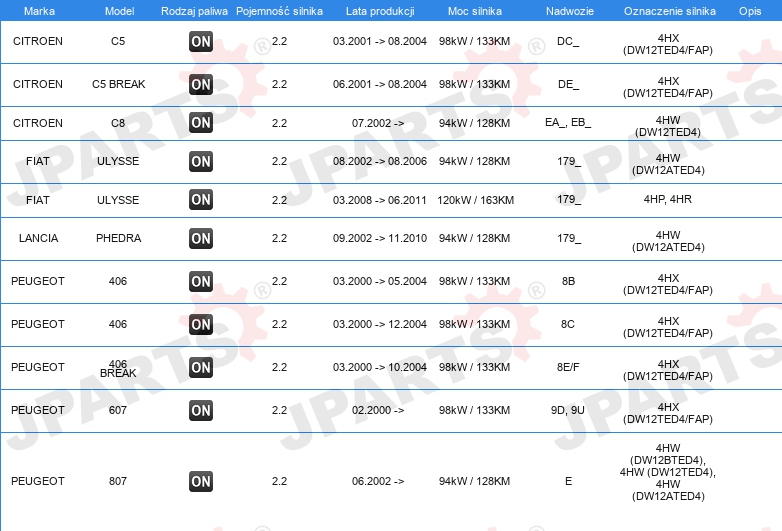Image resolution: width=782 pixels, height=531 pixels.
Task: Click the 06.2001 -> 08.2004 production dates
Action: tap(380, 84)
